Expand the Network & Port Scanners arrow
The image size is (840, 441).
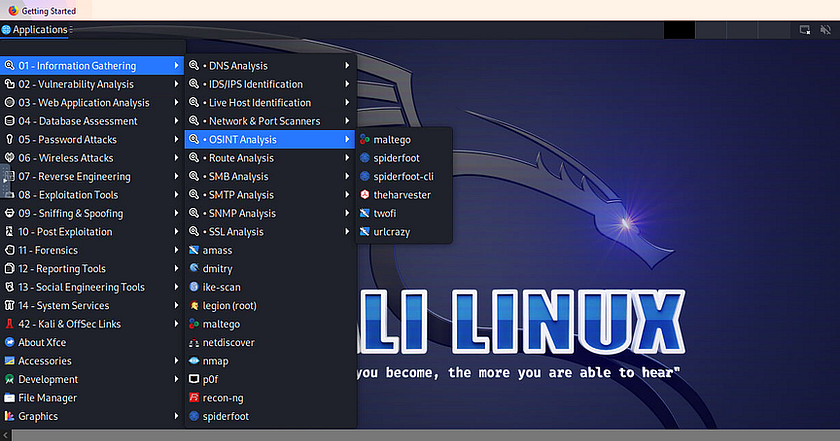347,121
